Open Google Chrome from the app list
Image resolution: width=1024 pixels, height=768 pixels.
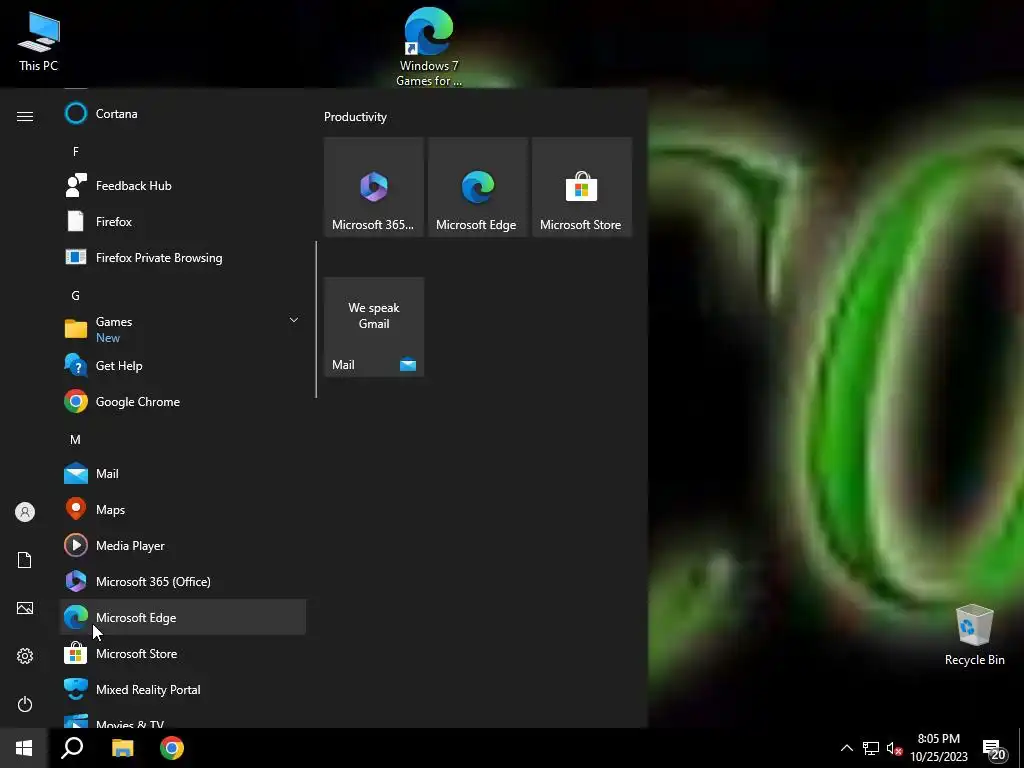coord(183,402)
